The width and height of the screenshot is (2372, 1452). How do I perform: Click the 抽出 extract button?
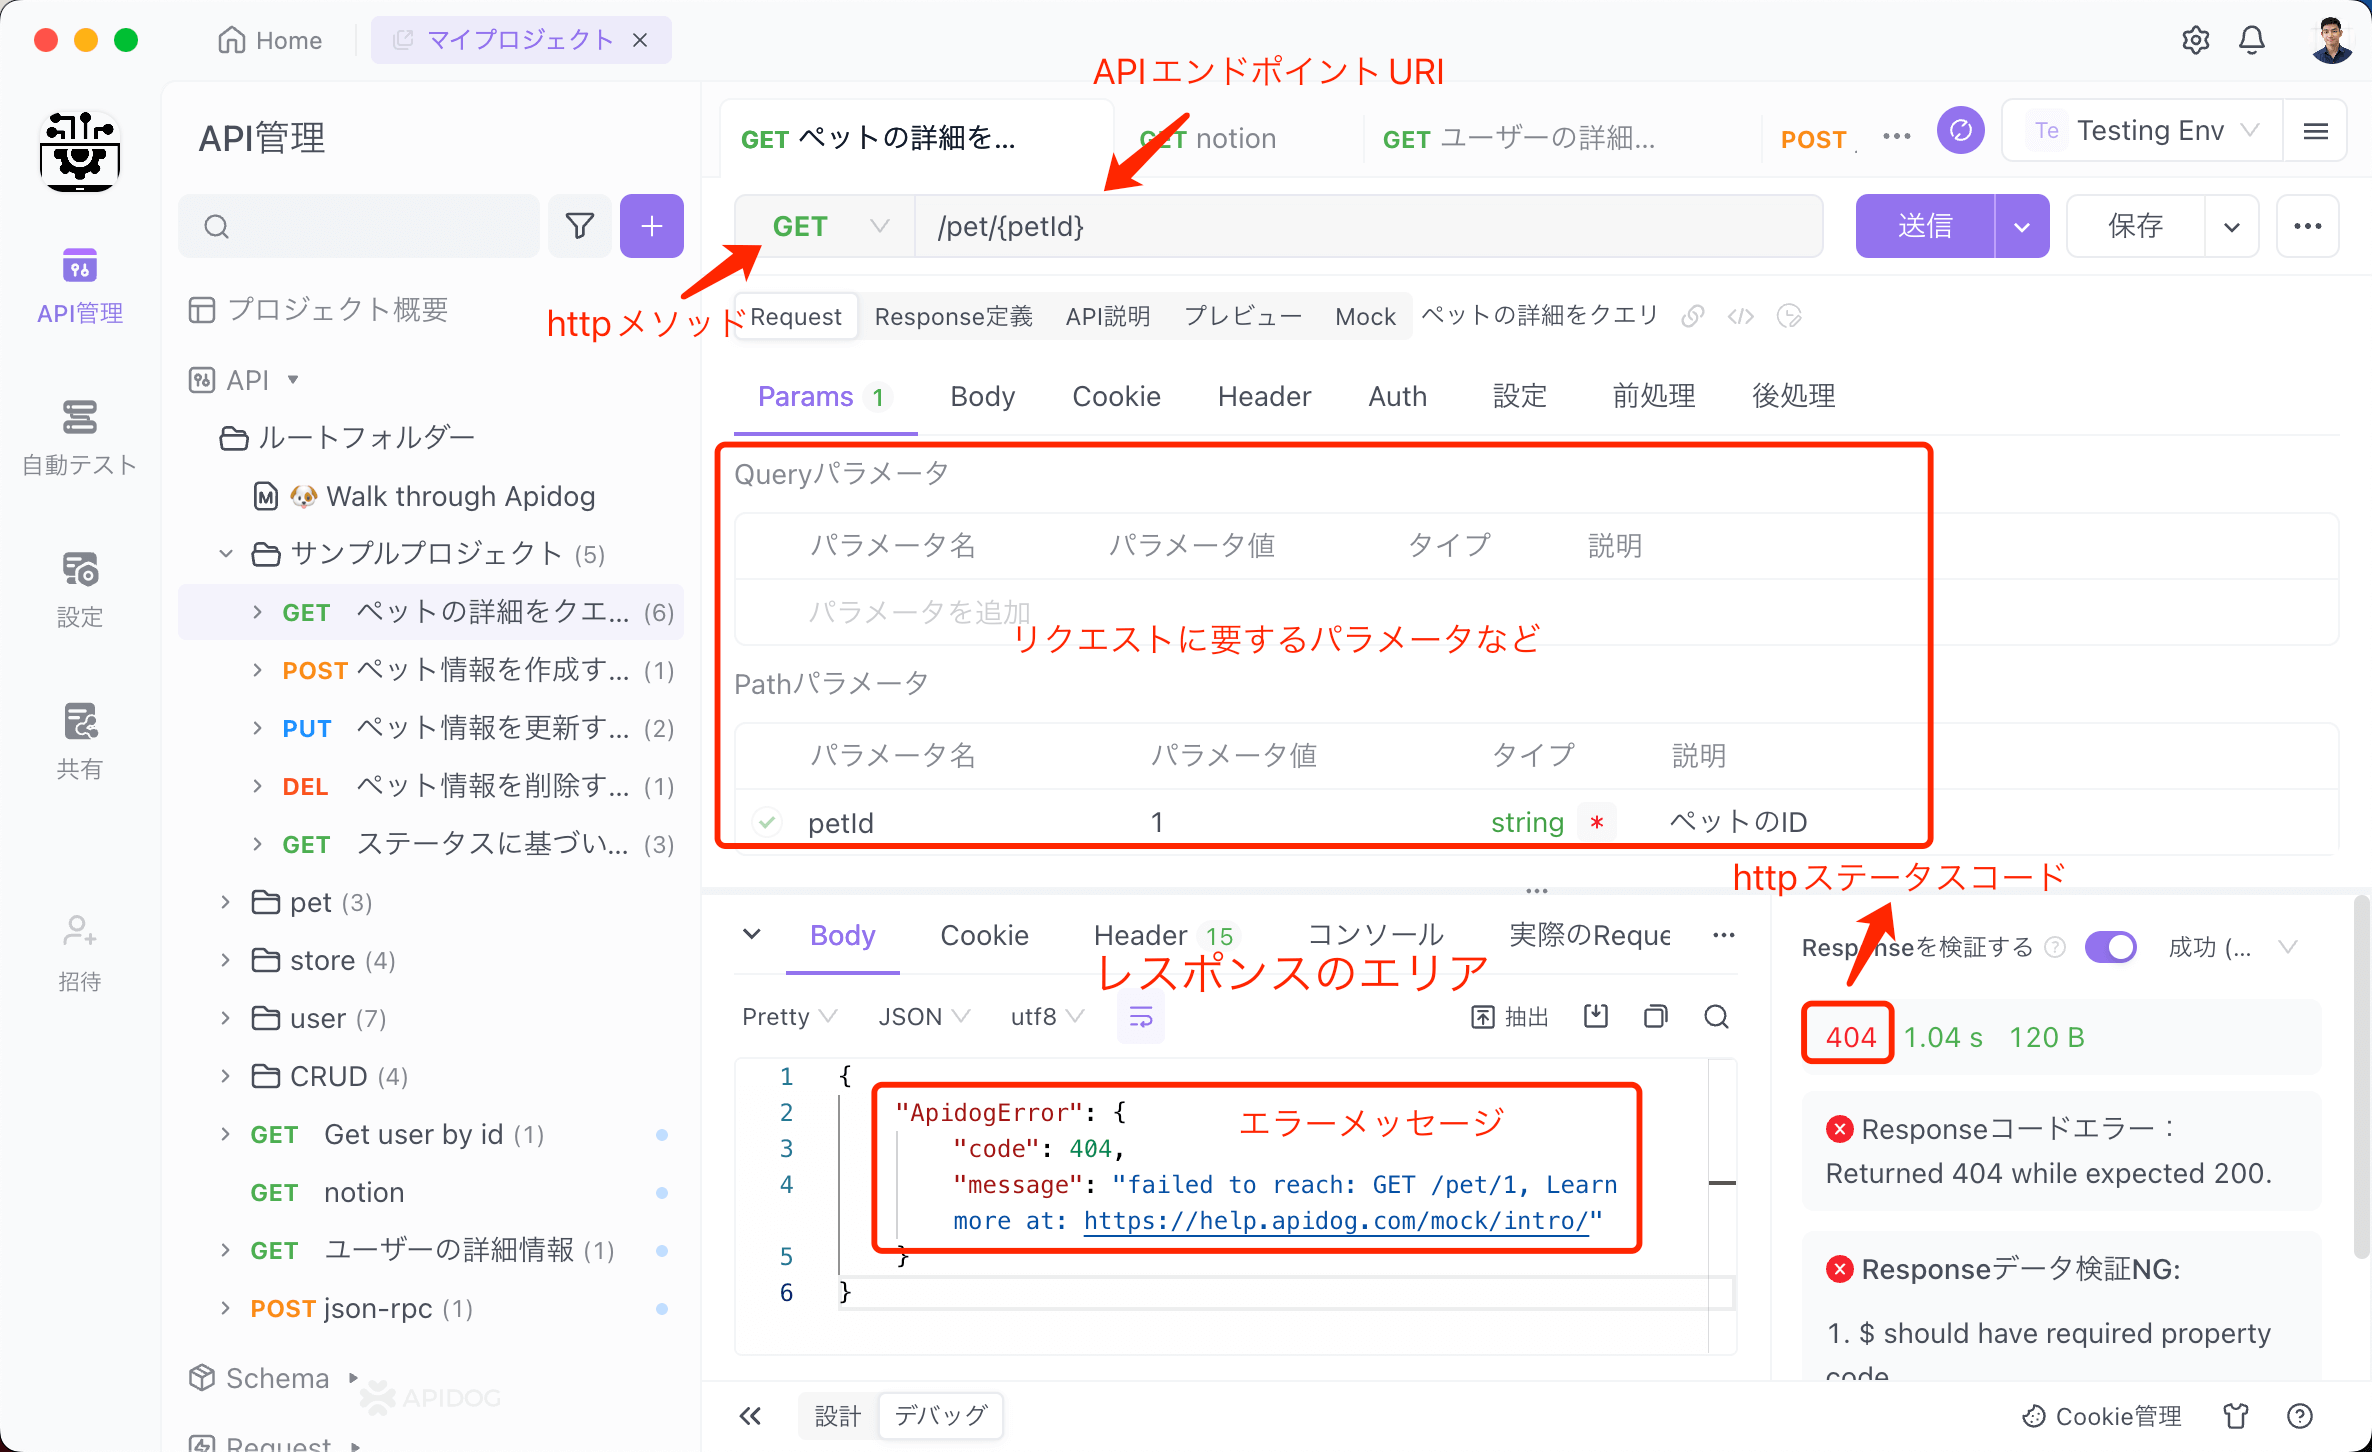tap(1510, 1017)
